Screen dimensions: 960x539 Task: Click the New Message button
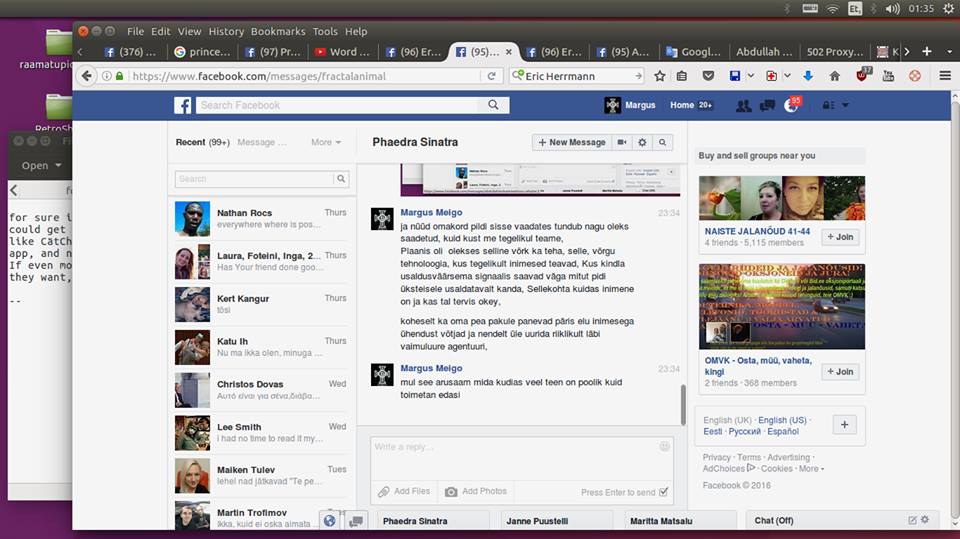(x=572, y=142)
